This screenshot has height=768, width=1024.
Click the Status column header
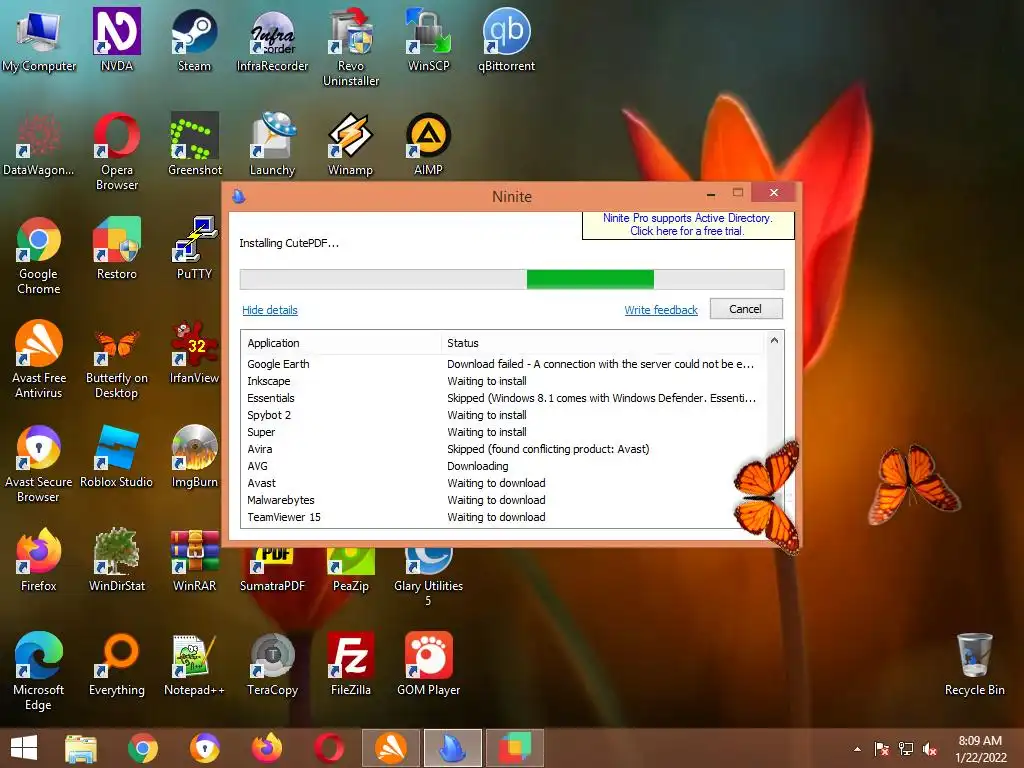(x=602, y=343)
